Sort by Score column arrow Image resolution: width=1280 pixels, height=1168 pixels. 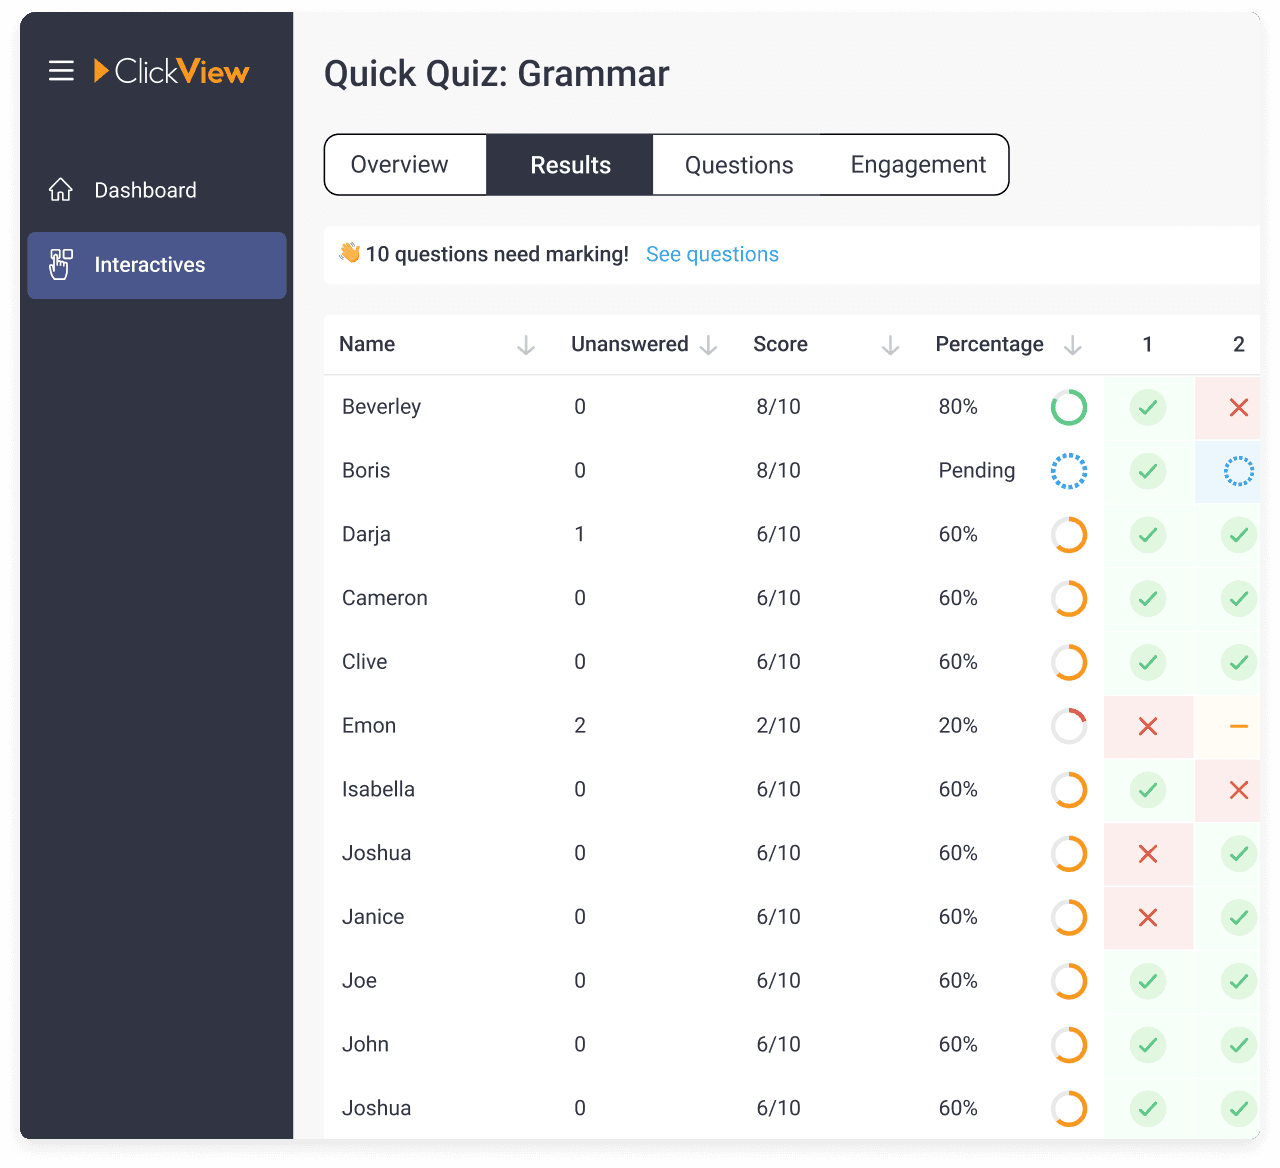pos(891,345)
